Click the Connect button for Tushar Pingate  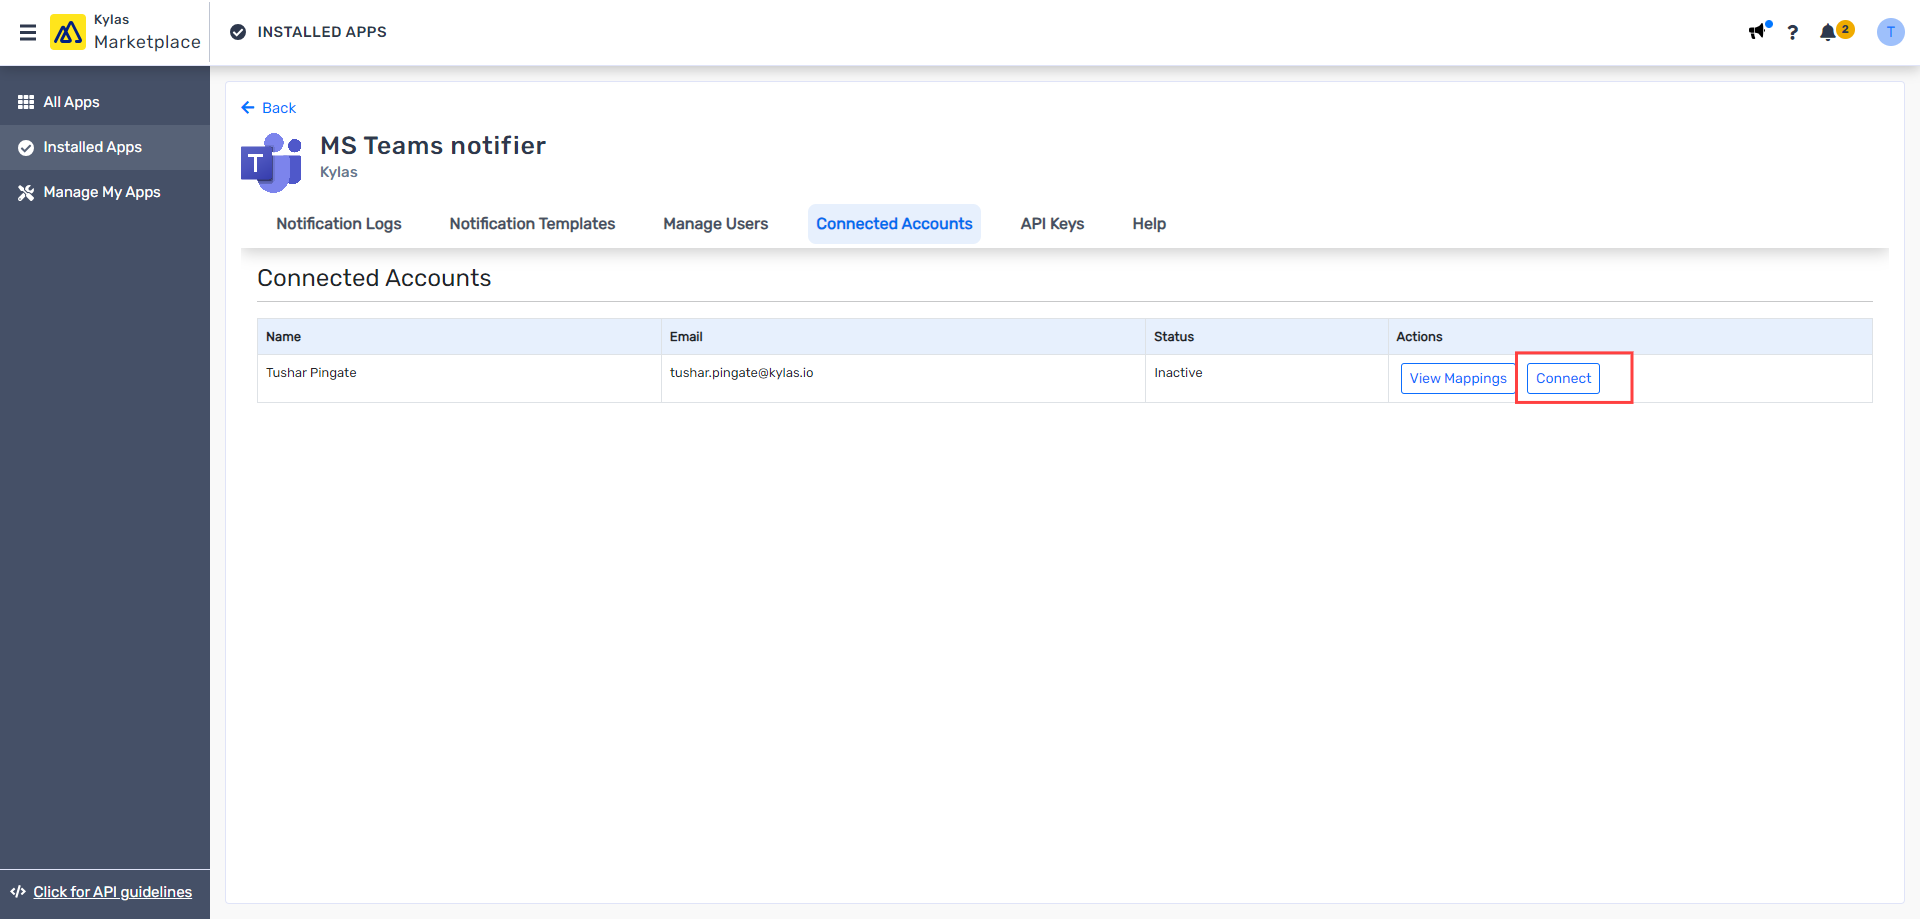(x=1563, y=378)
